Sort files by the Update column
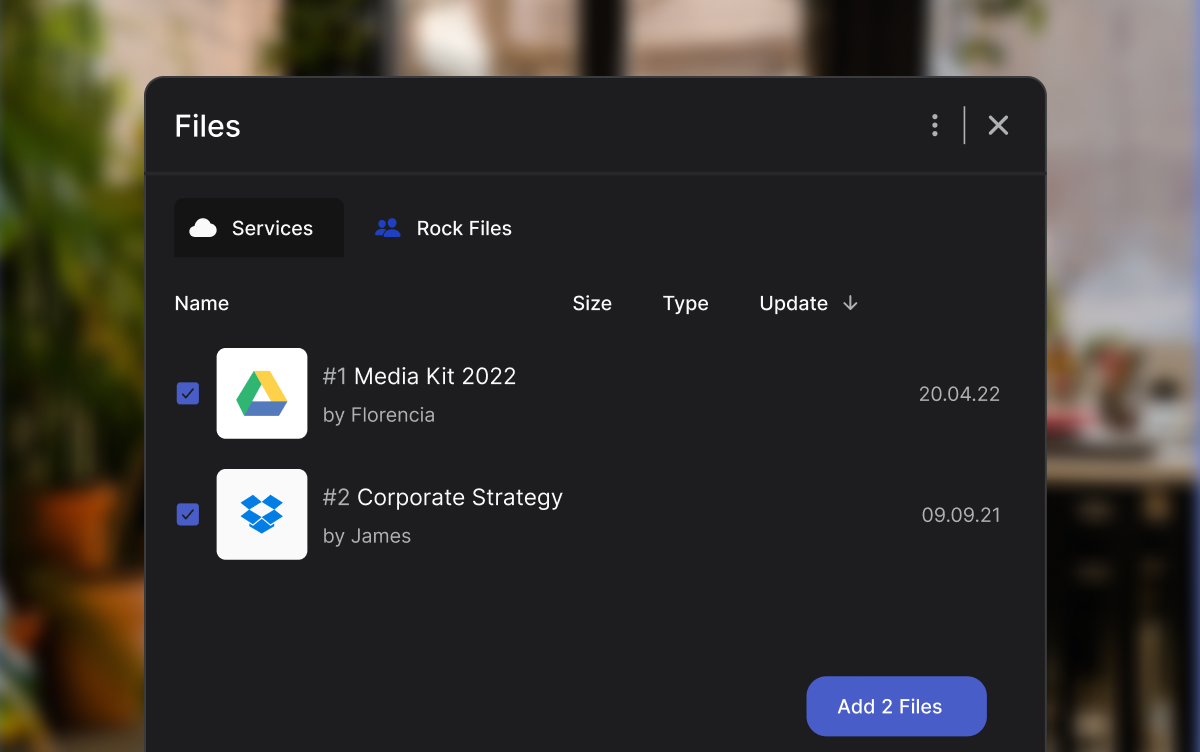 [x=793, y=303]
